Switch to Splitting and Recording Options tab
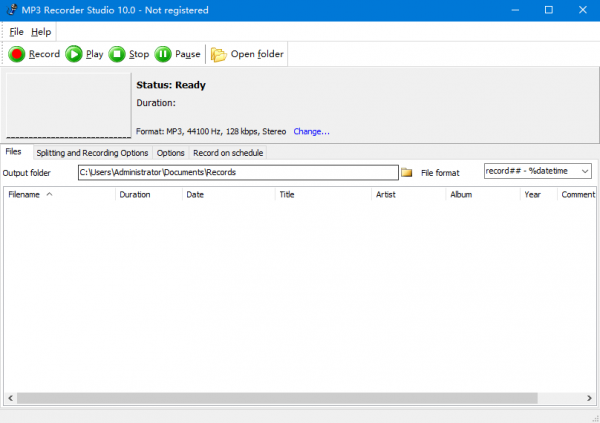This screenshot has height=423, width=600. [92, 153]
